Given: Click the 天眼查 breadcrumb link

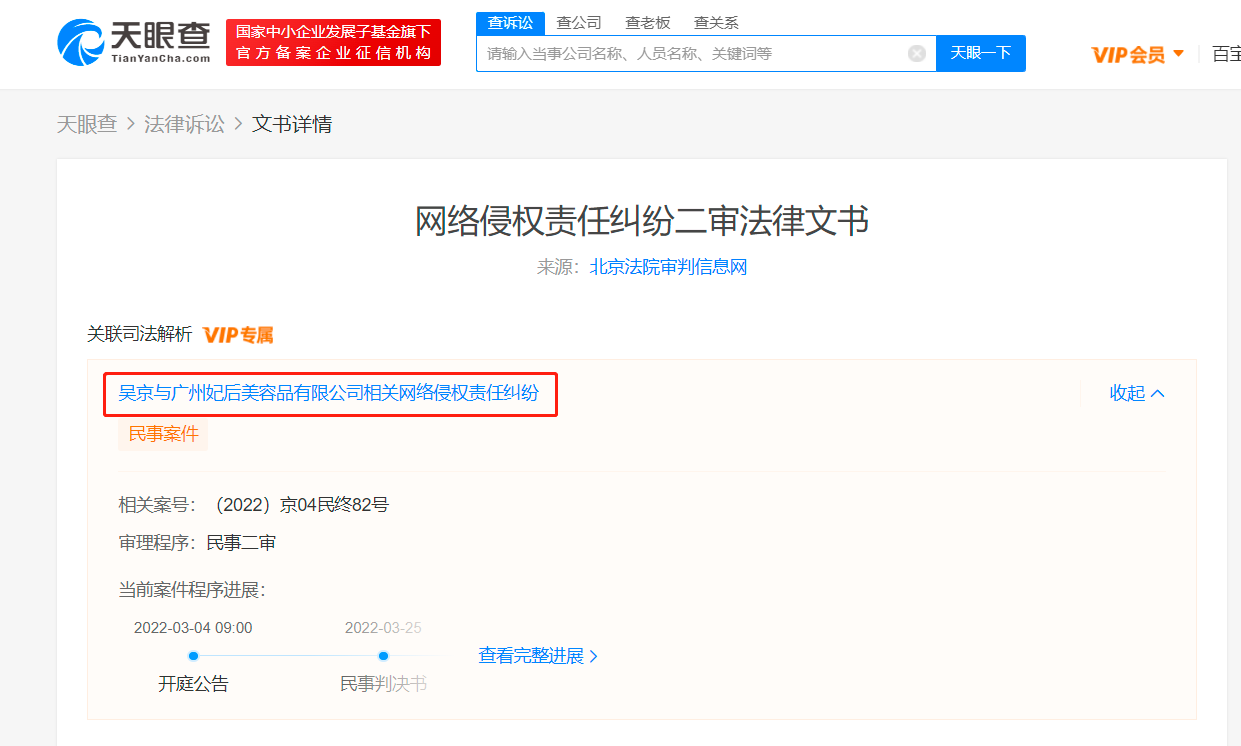Looking at the screenshot, I should (x=88, y=124).
